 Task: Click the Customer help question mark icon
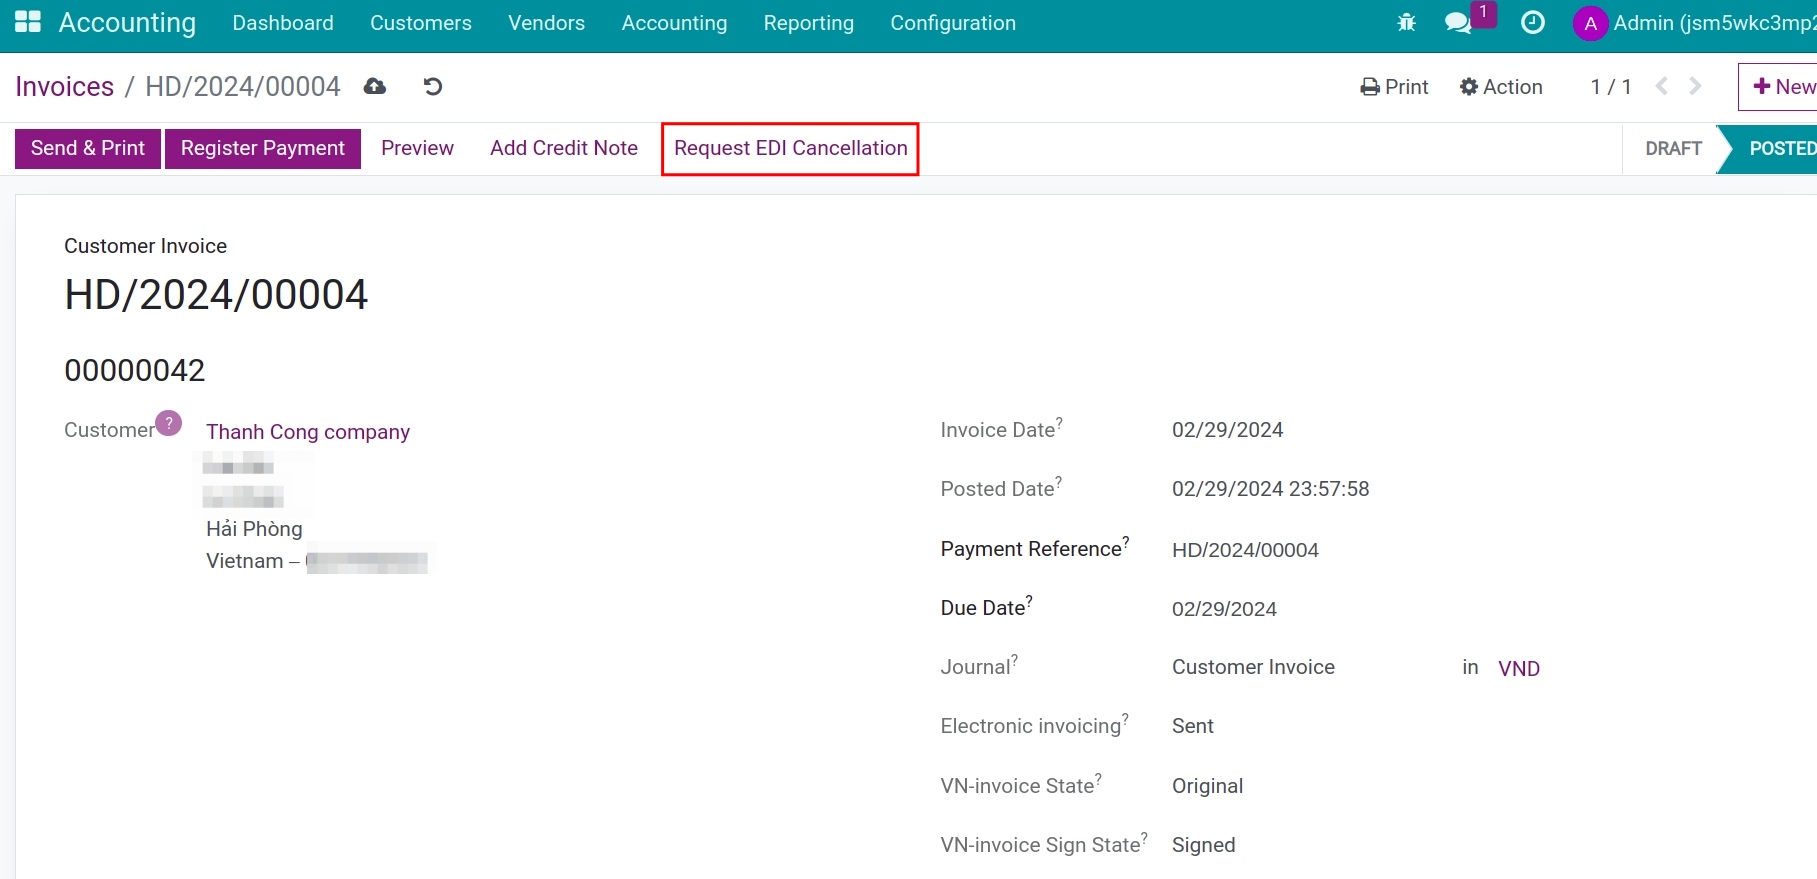[x=169, y=423]
